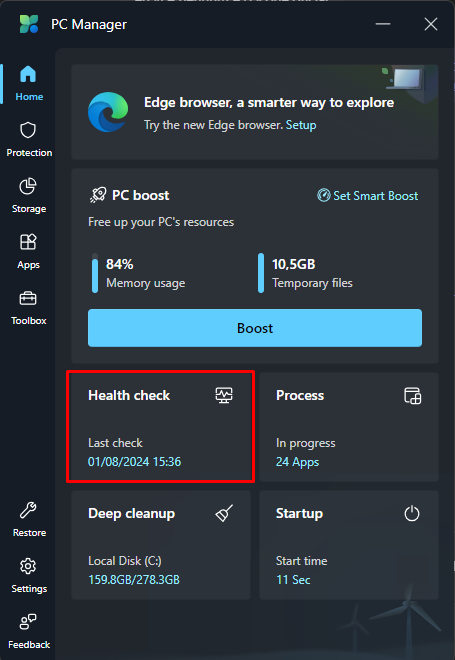Screen dimensions: 455x660
Task: Open the Protection shield icon
Action: coord(28,130)
